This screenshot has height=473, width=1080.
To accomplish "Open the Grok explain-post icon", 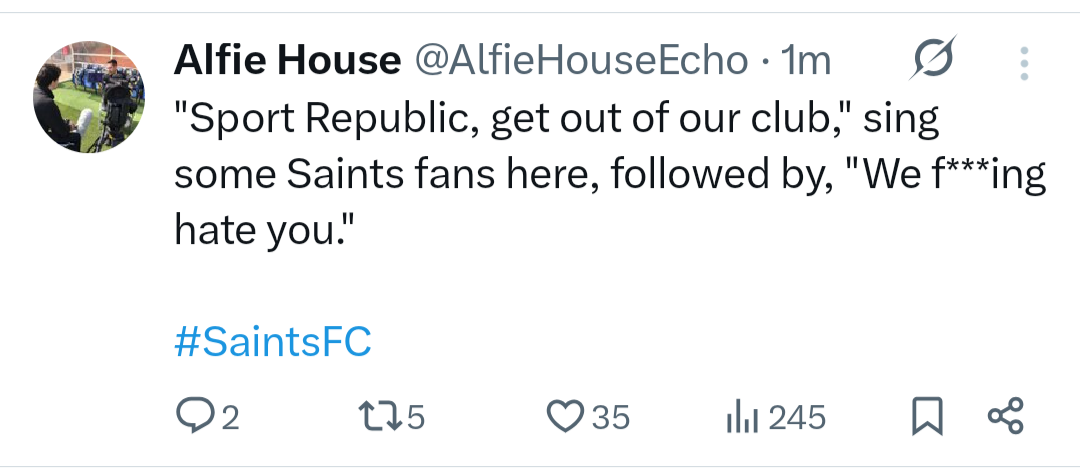I will [x=932, y=61].
